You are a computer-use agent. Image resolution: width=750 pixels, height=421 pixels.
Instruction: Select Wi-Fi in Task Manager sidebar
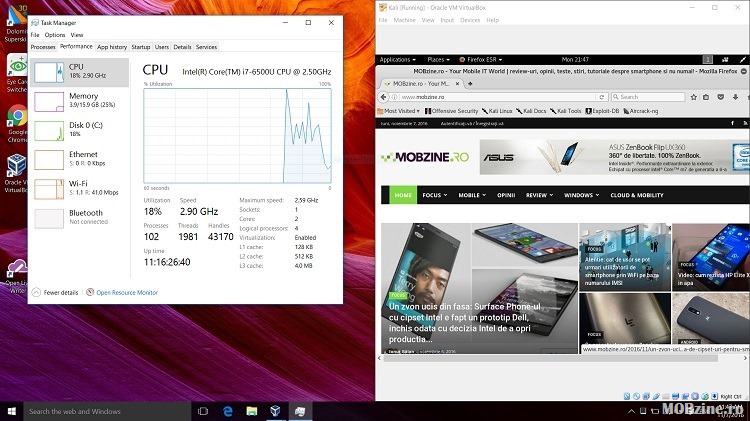[79, 189]
